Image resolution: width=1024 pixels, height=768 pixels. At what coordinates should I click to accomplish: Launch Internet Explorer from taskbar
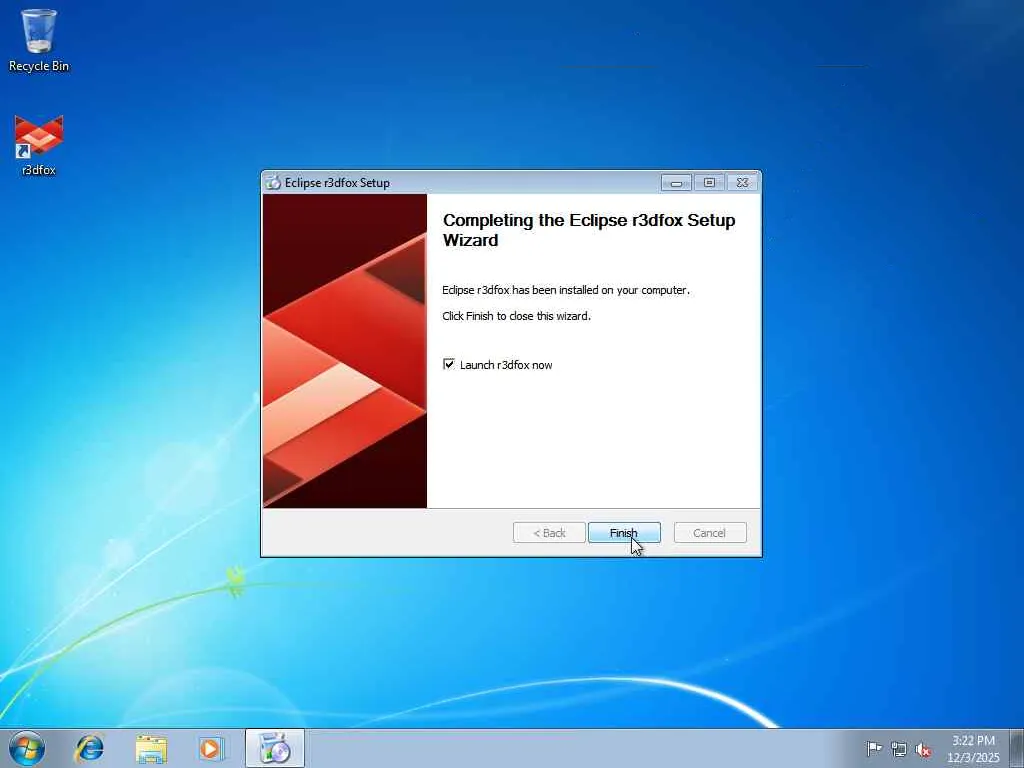pos(89,748)
